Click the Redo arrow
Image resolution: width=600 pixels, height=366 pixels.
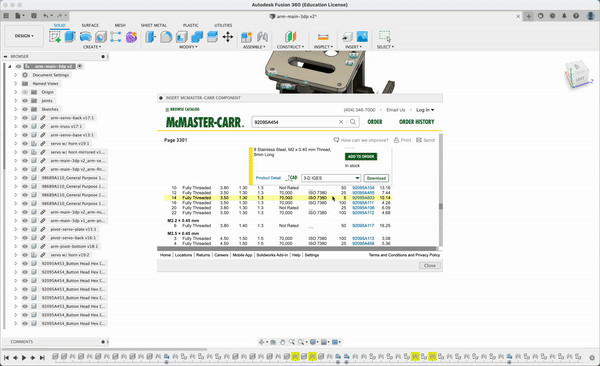pyautogui.click(x=59, y=16)
